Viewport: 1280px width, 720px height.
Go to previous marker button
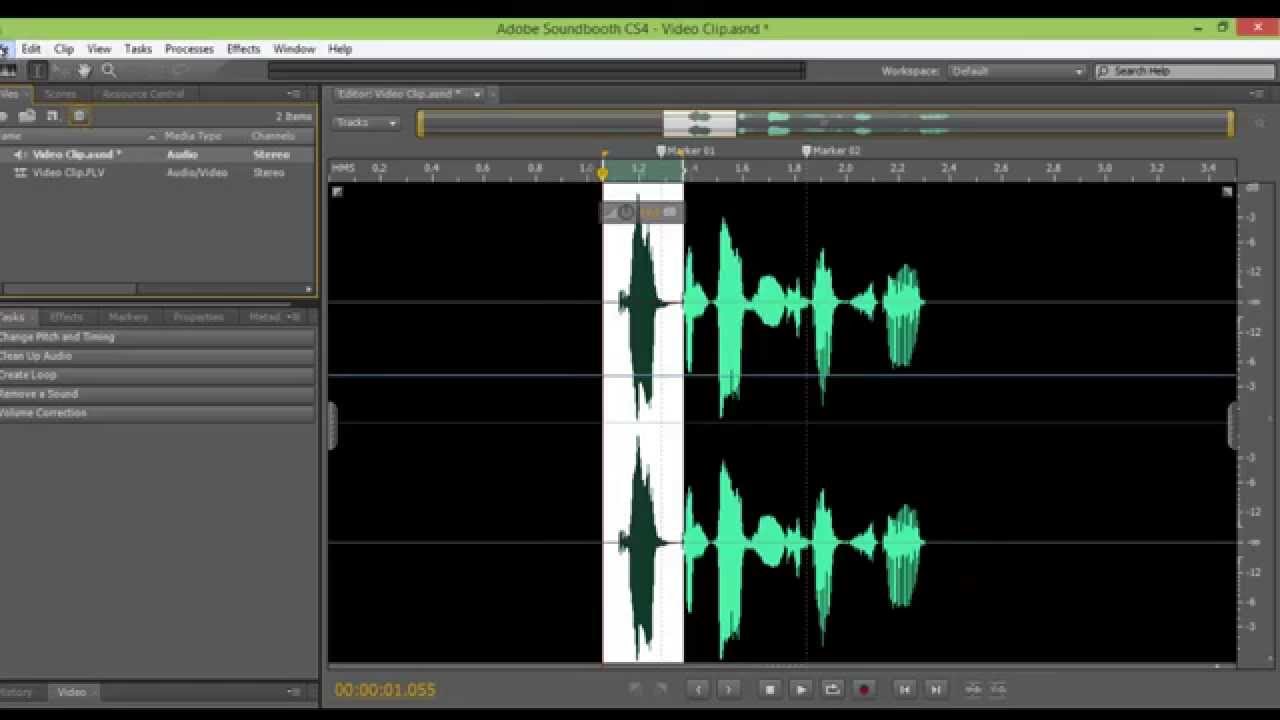click(698, 689)
